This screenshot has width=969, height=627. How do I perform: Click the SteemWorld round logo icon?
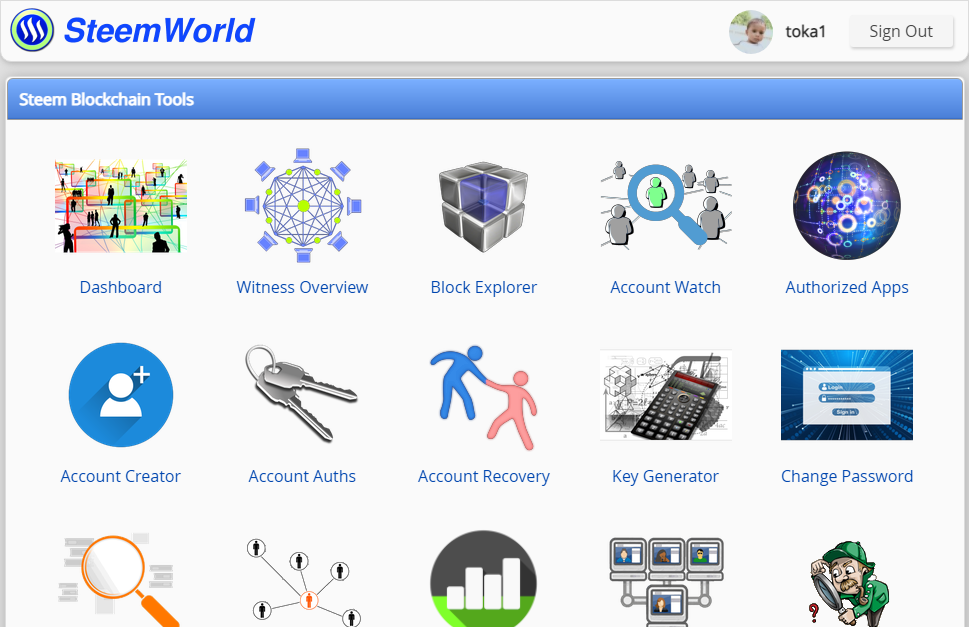click(32, 30)
